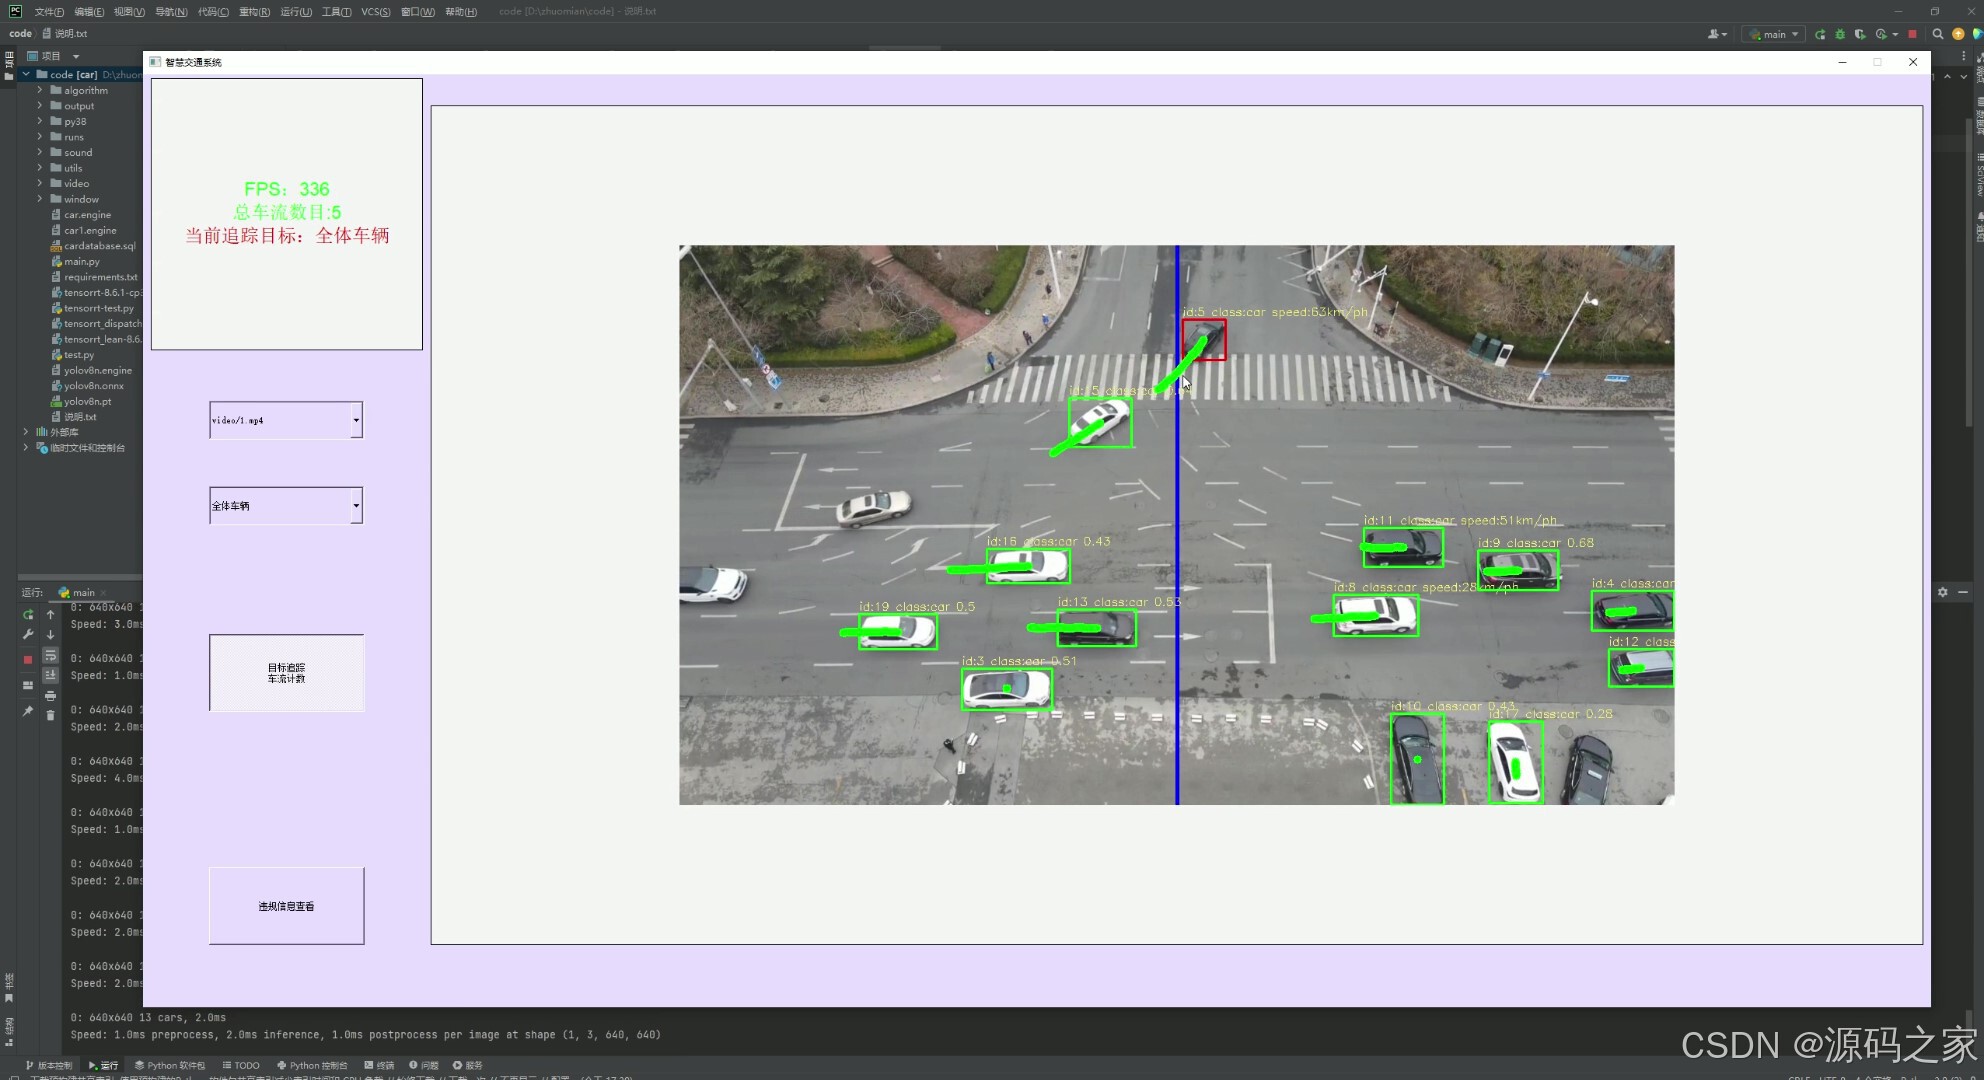Open the 导航(N) menu

171,12
